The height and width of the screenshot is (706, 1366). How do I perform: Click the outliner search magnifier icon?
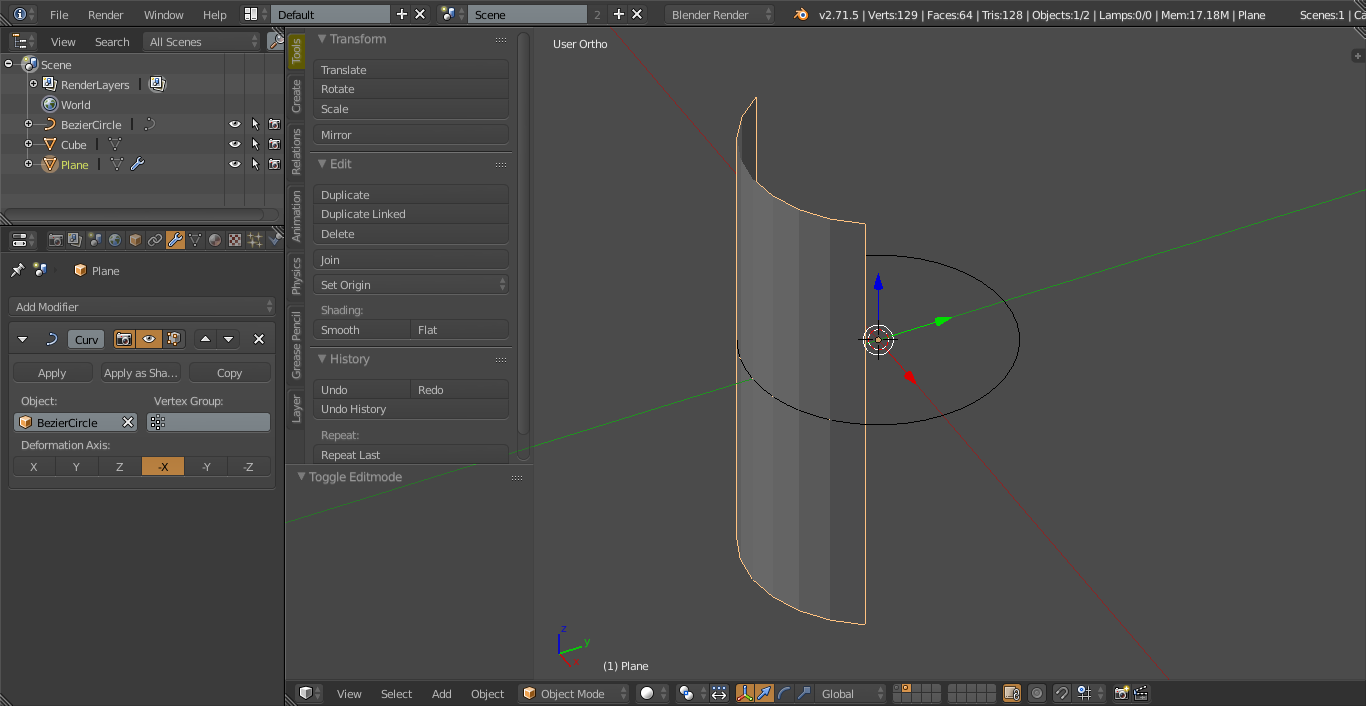click(277, 41)
